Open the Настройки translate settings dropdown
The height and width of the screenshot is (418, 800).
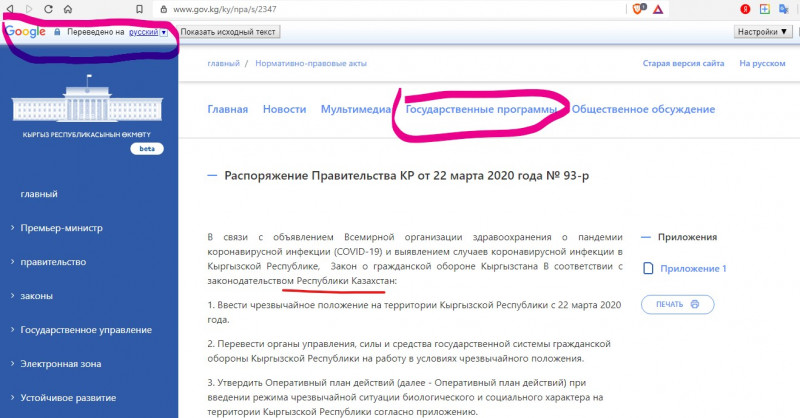762,32
